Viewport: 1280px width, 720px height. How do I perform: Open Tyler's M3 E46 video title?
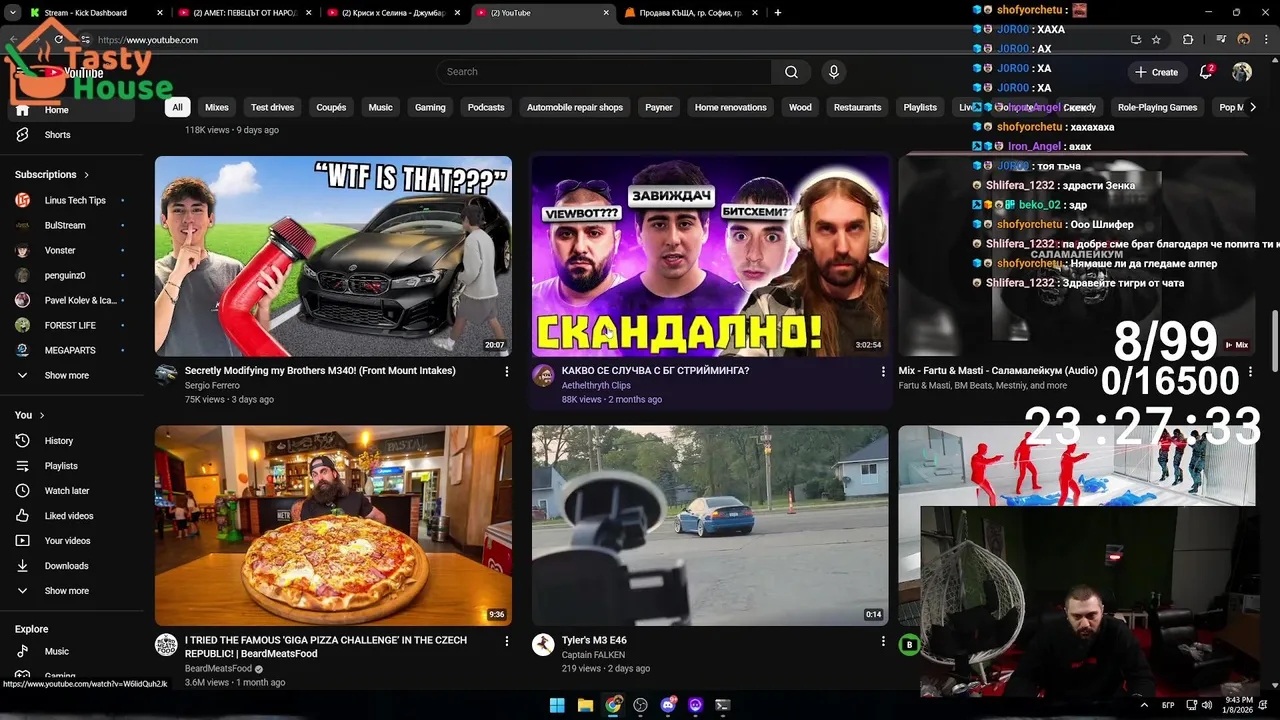pos(594,641)
